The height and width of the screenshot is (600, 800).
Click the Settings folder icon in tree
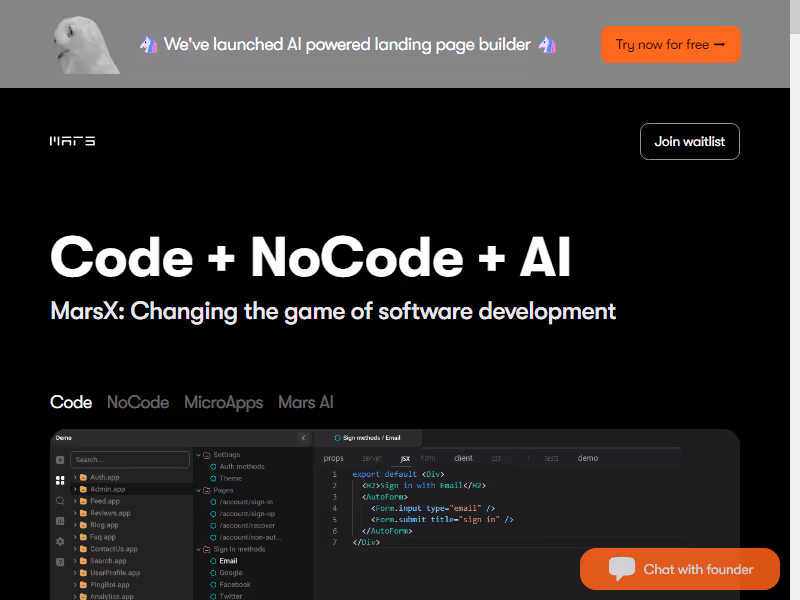tap(207, 455)
